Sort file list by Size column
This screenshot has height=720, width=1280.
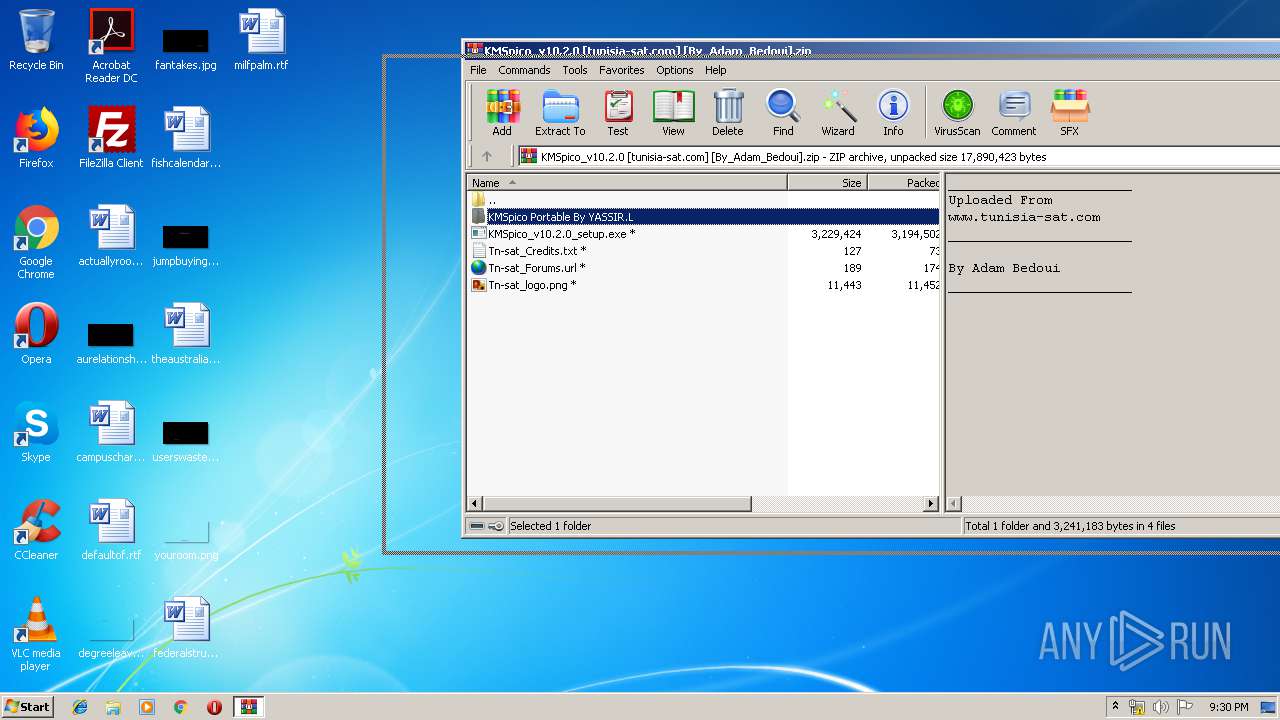coord(827,183)
